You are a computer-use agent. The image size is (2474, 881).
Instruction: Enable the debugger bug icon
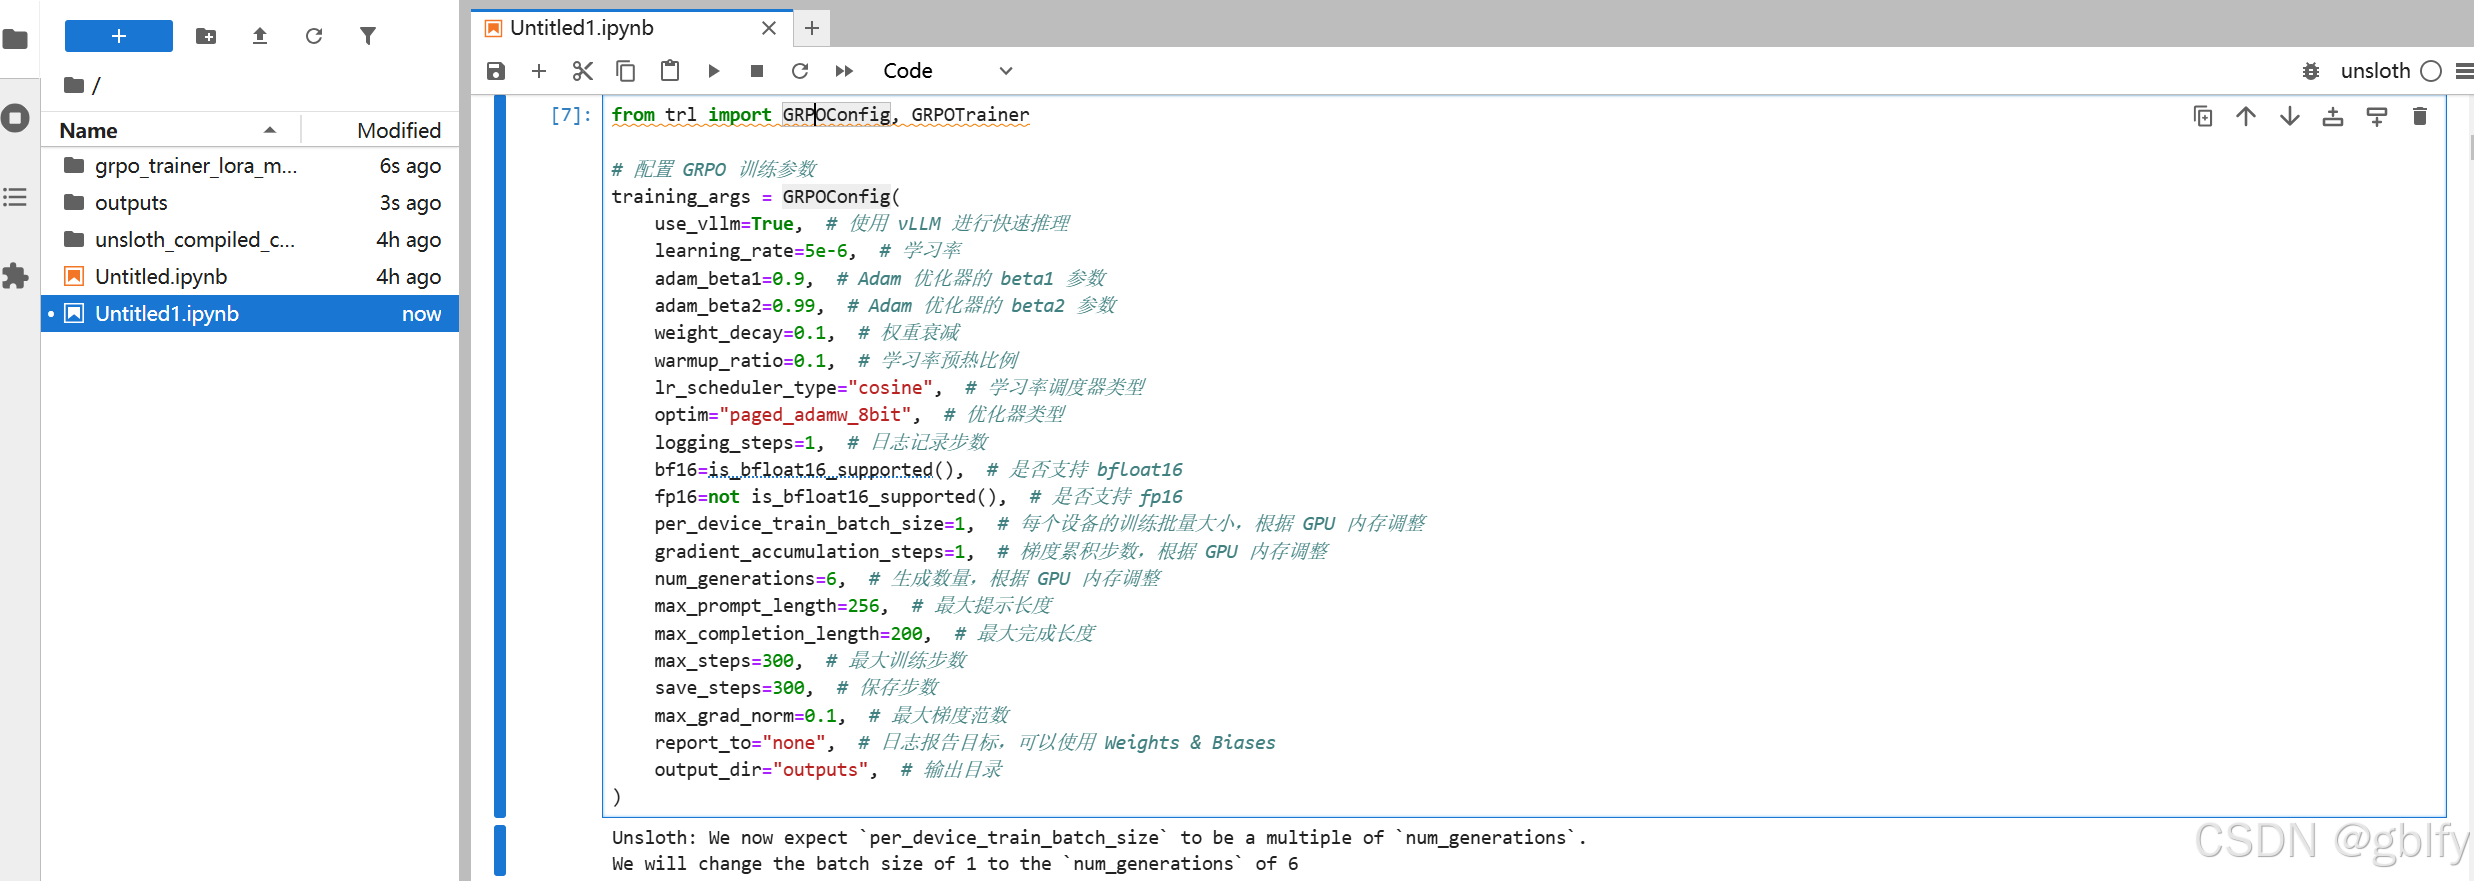[2311, 71]
